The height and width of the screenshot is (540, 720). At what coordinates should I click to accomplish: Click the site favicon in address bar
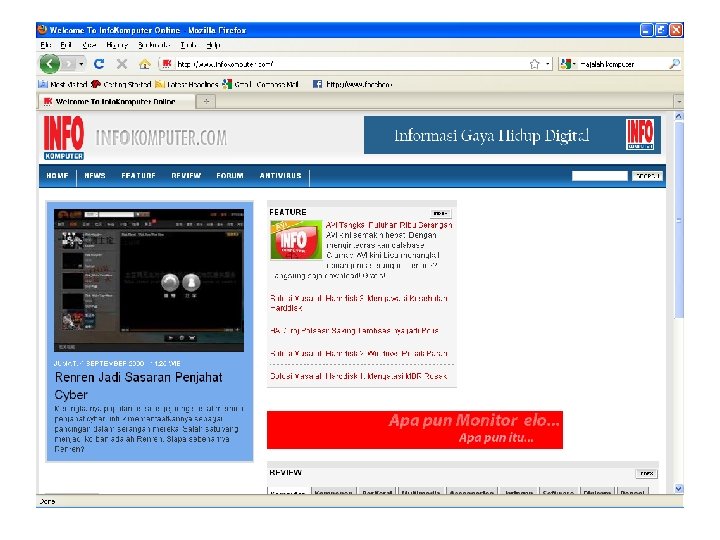point(167,64)
